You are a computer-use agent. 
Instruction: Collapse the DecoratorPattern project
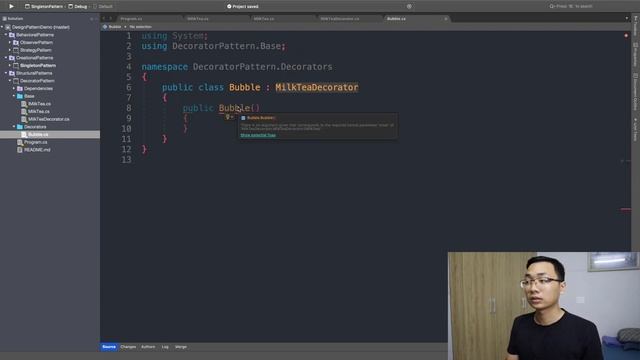click(x=10, y=81)
